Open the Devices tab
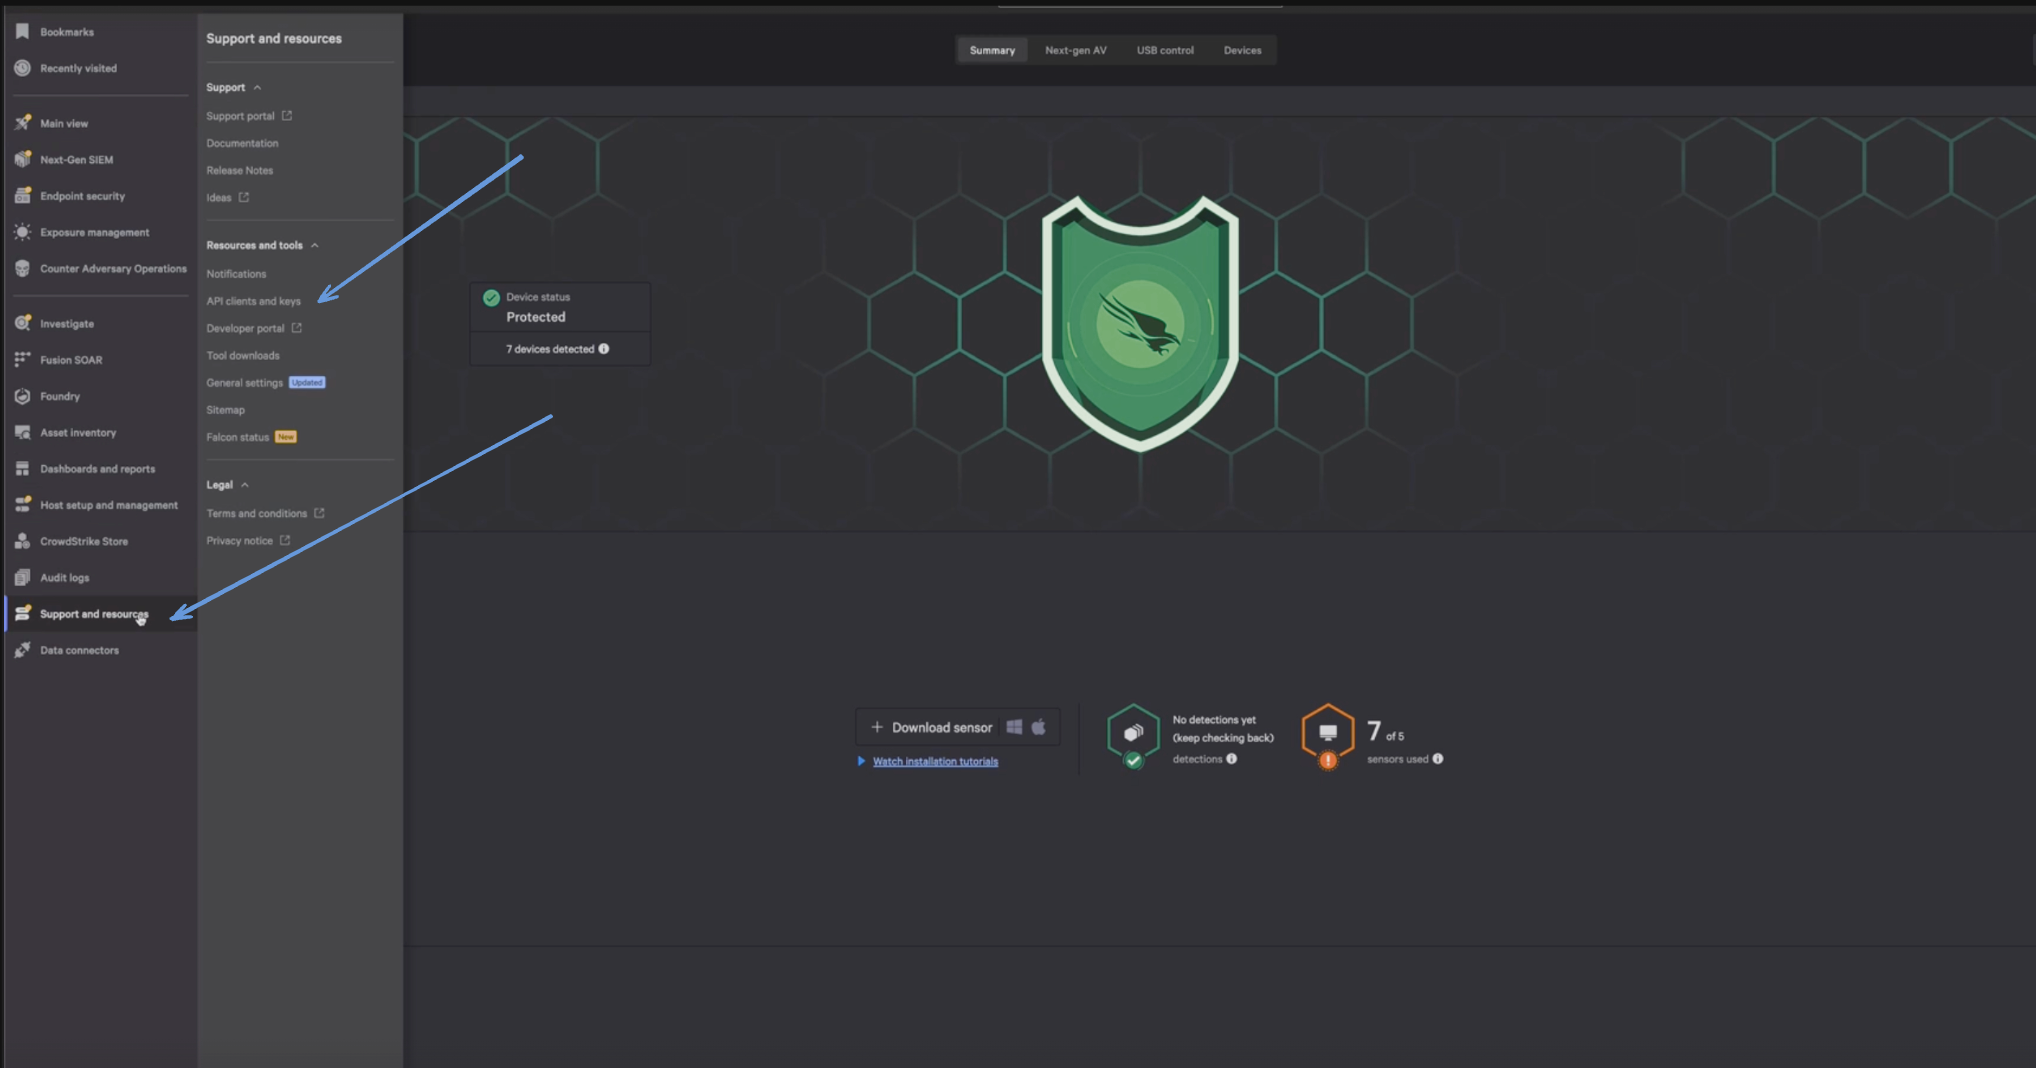 pos(1242,50)
